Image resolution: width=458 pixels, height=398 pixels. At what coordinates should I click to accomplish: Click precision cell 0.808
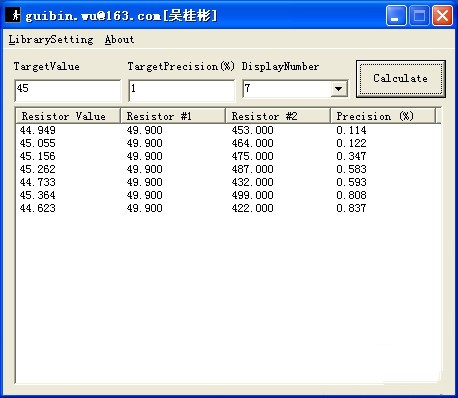coord(351,195)
